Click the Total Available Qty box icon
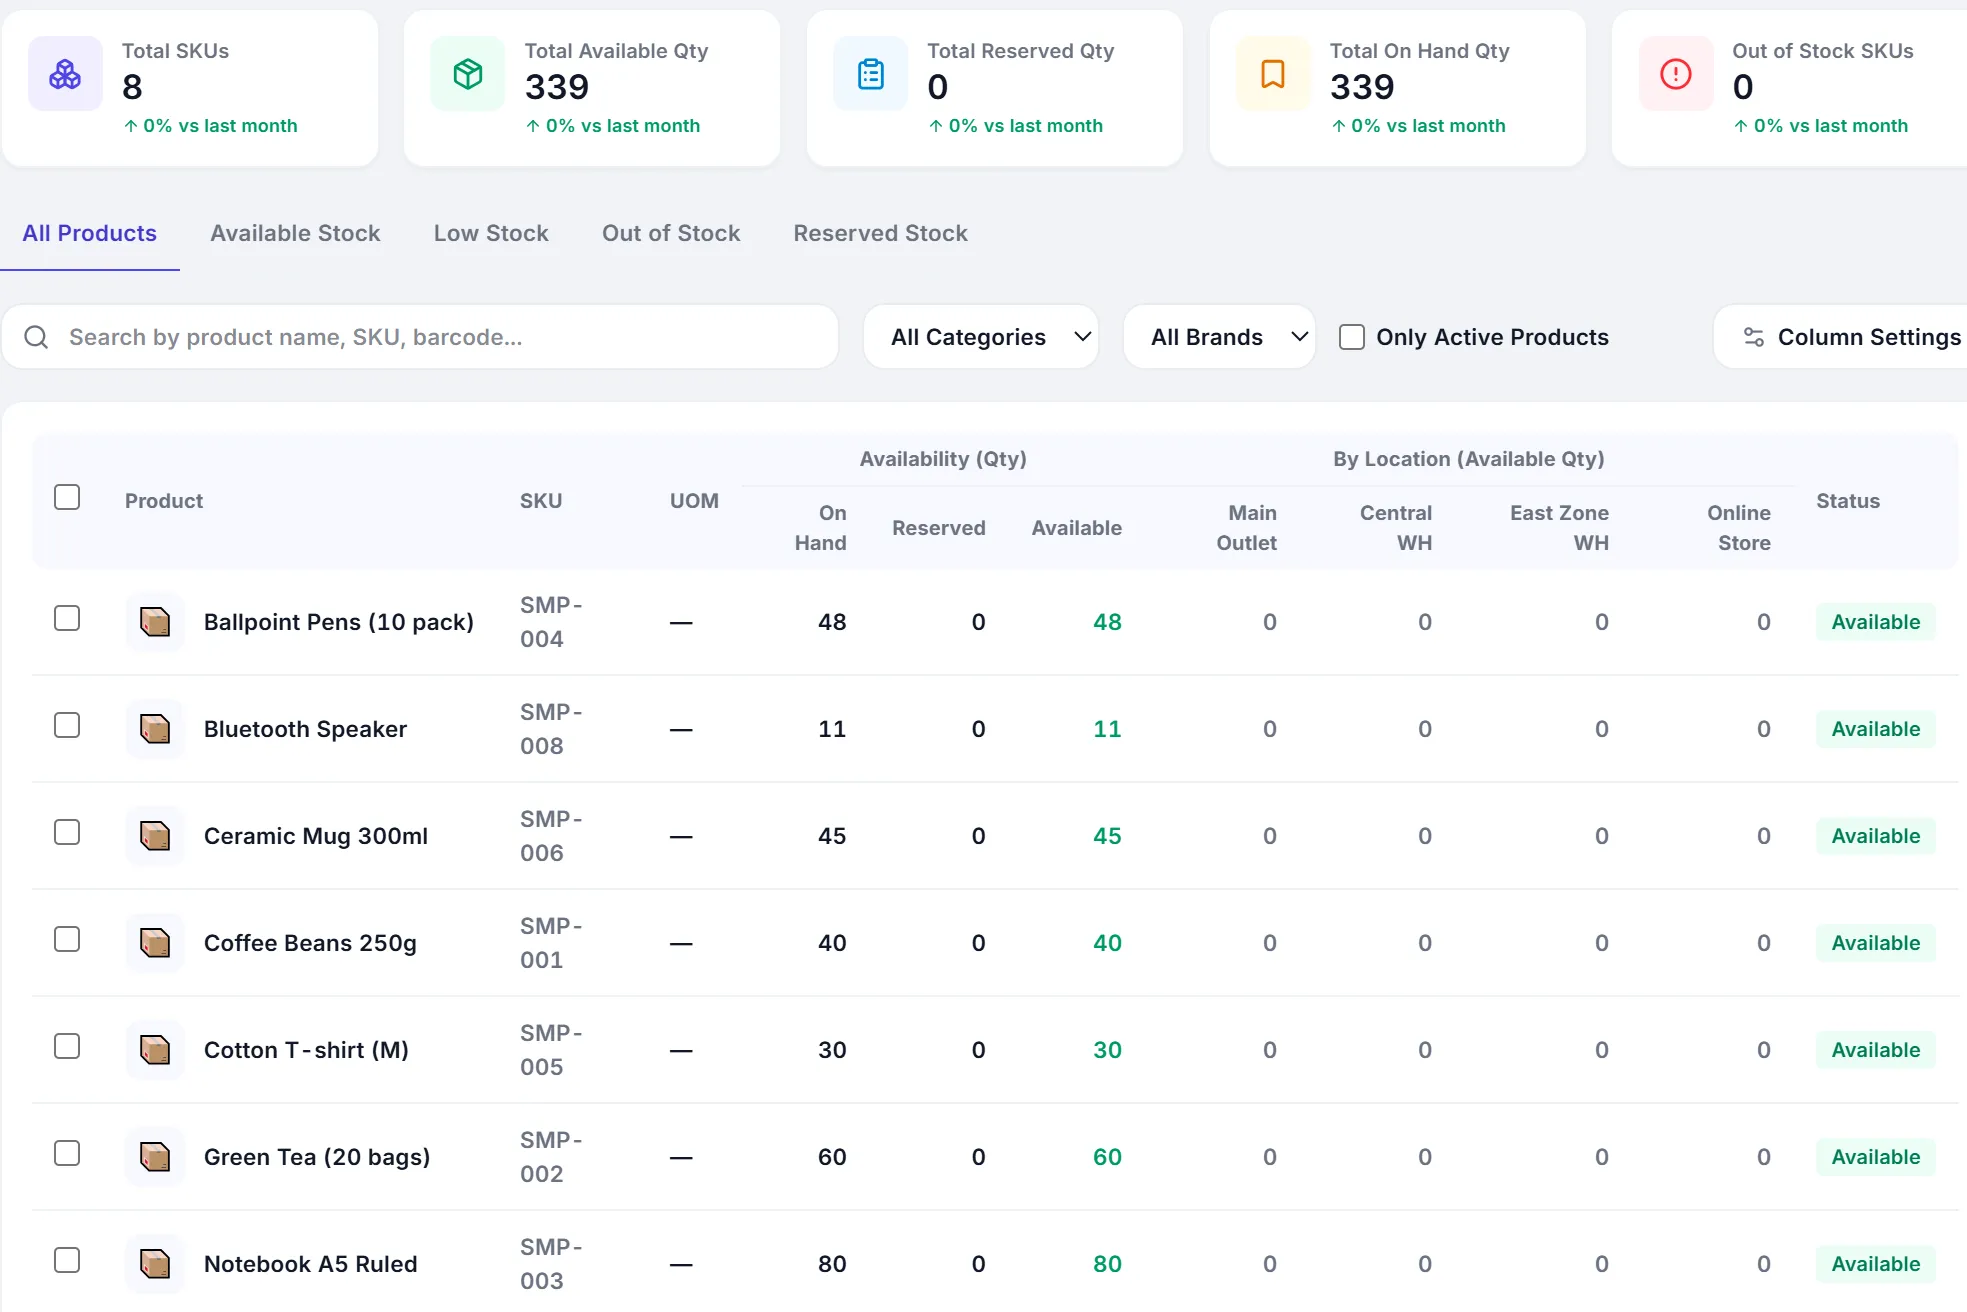 tap(468, 74)
